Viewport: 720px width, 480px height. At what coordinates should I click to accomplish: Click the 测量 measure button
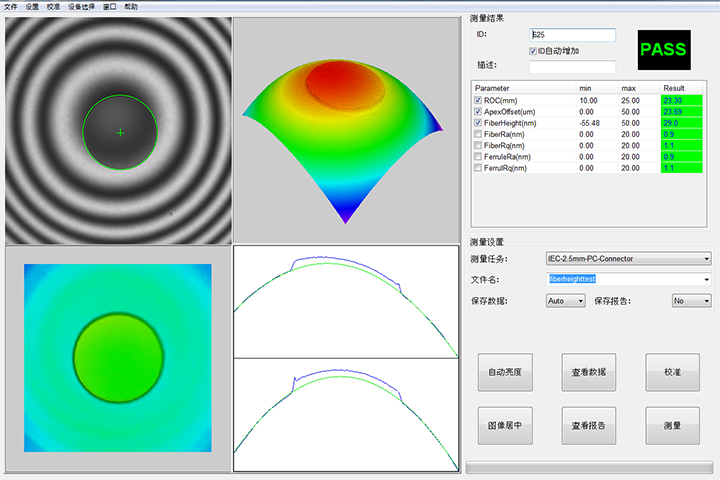[x=672, y=425]
